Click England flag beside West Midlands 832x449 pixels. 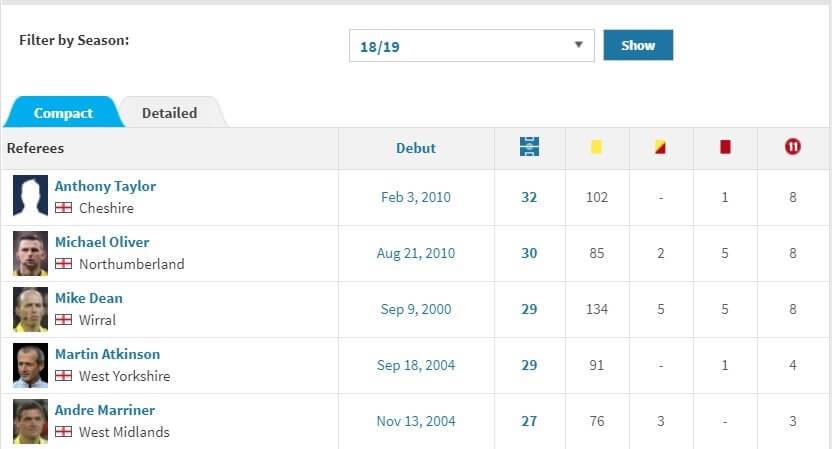[x=63, y=432]
